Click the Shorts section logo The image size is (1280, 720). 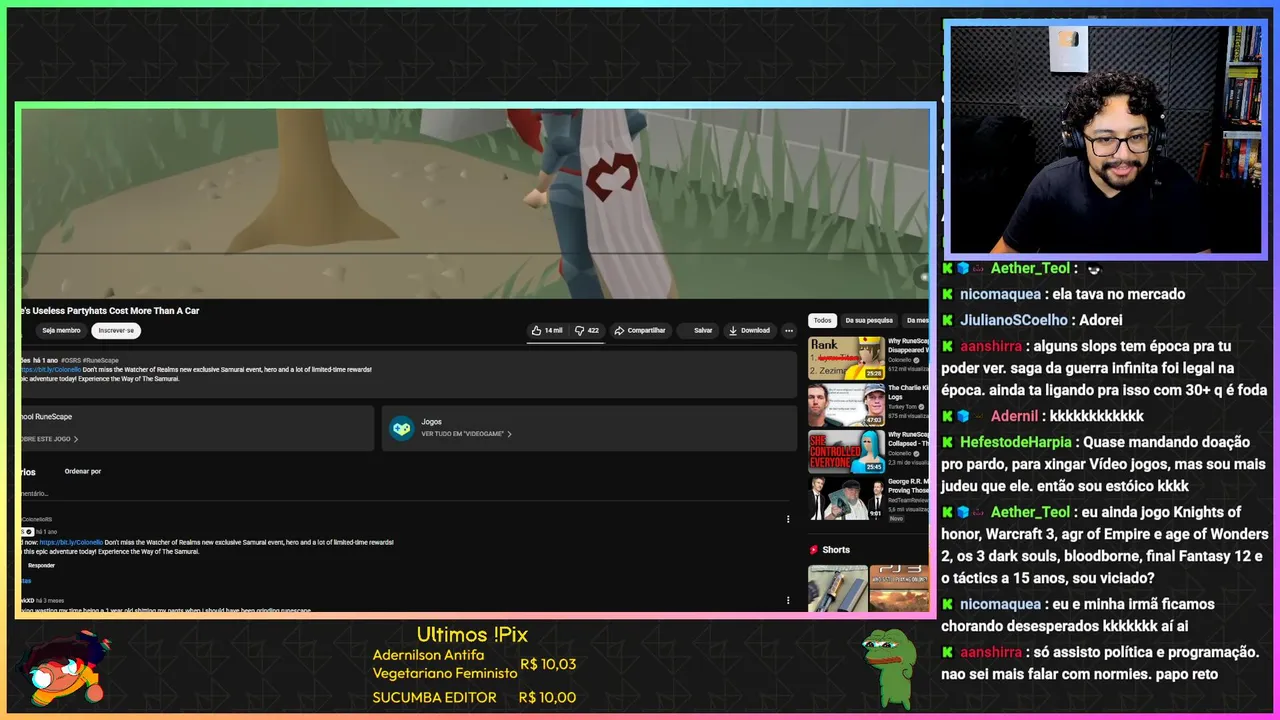coord(814,550)
